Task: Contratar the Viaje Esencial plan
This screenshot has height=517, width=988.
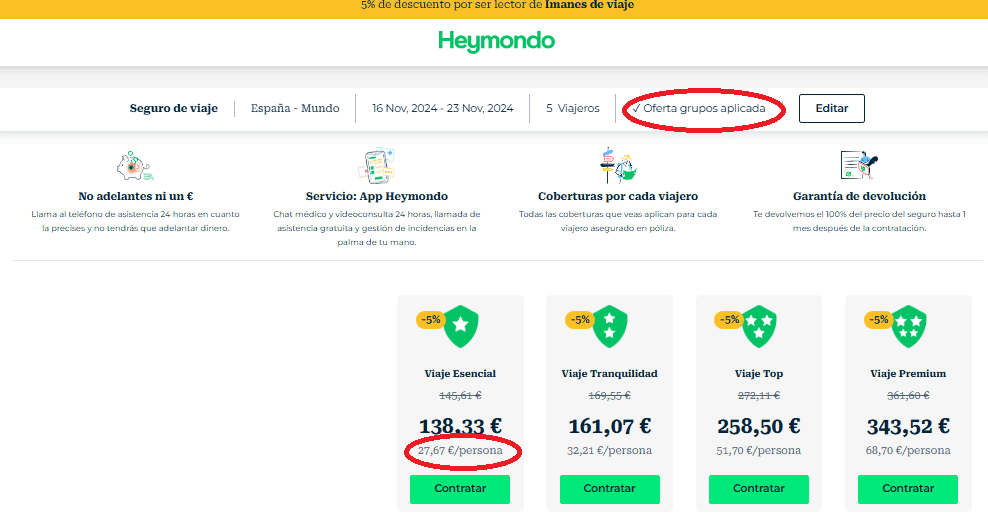Action: click(x=460, y=489)
